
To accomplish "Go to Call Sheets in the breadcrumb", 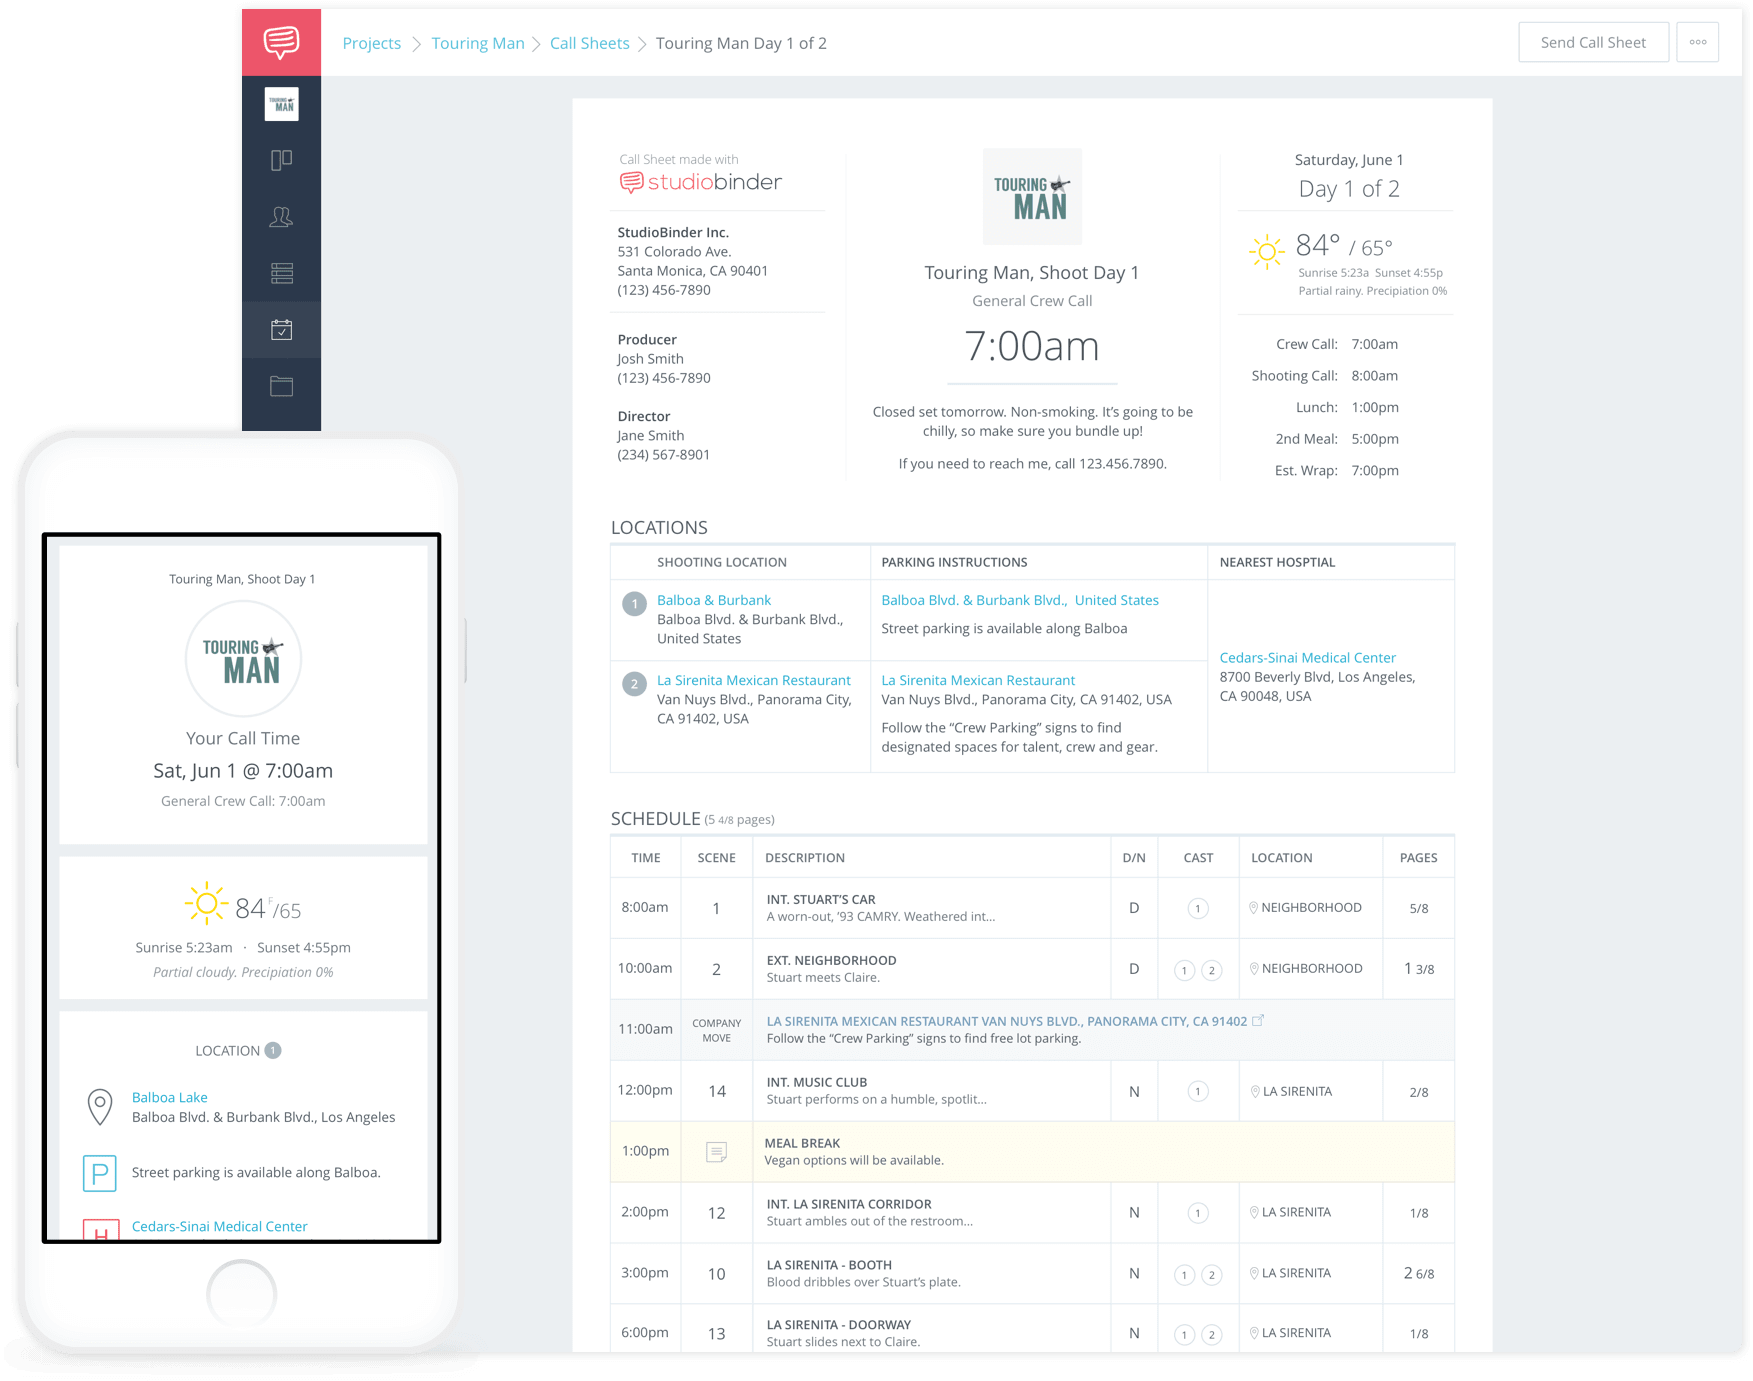I will tap(589, 43).
